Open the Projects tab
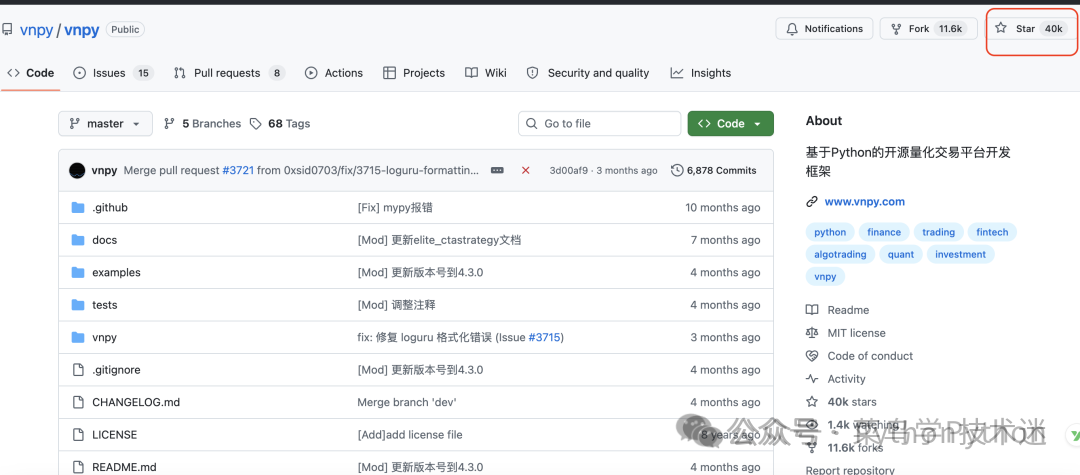Screen dimensions: 1080x475 [x=414, y=73]
